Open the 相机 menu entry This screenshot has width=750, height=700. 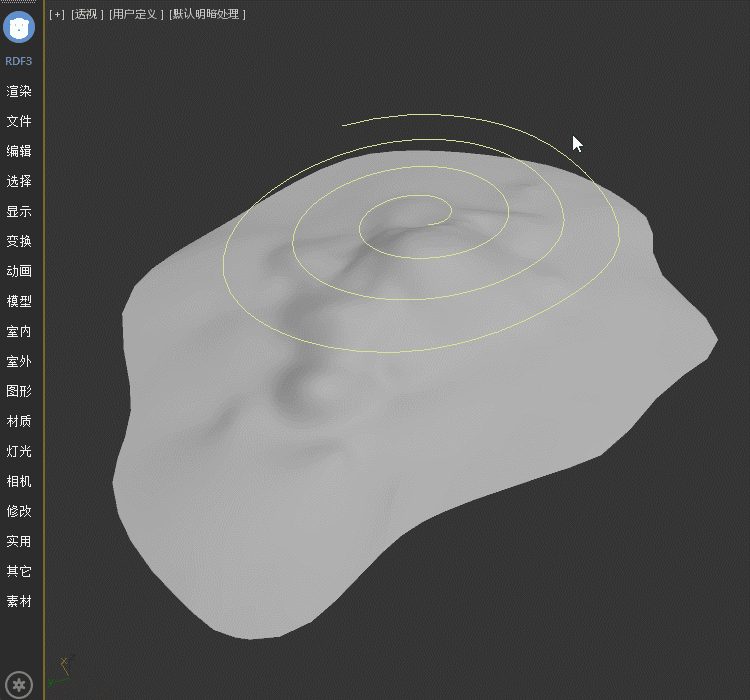tap(19, 481)
